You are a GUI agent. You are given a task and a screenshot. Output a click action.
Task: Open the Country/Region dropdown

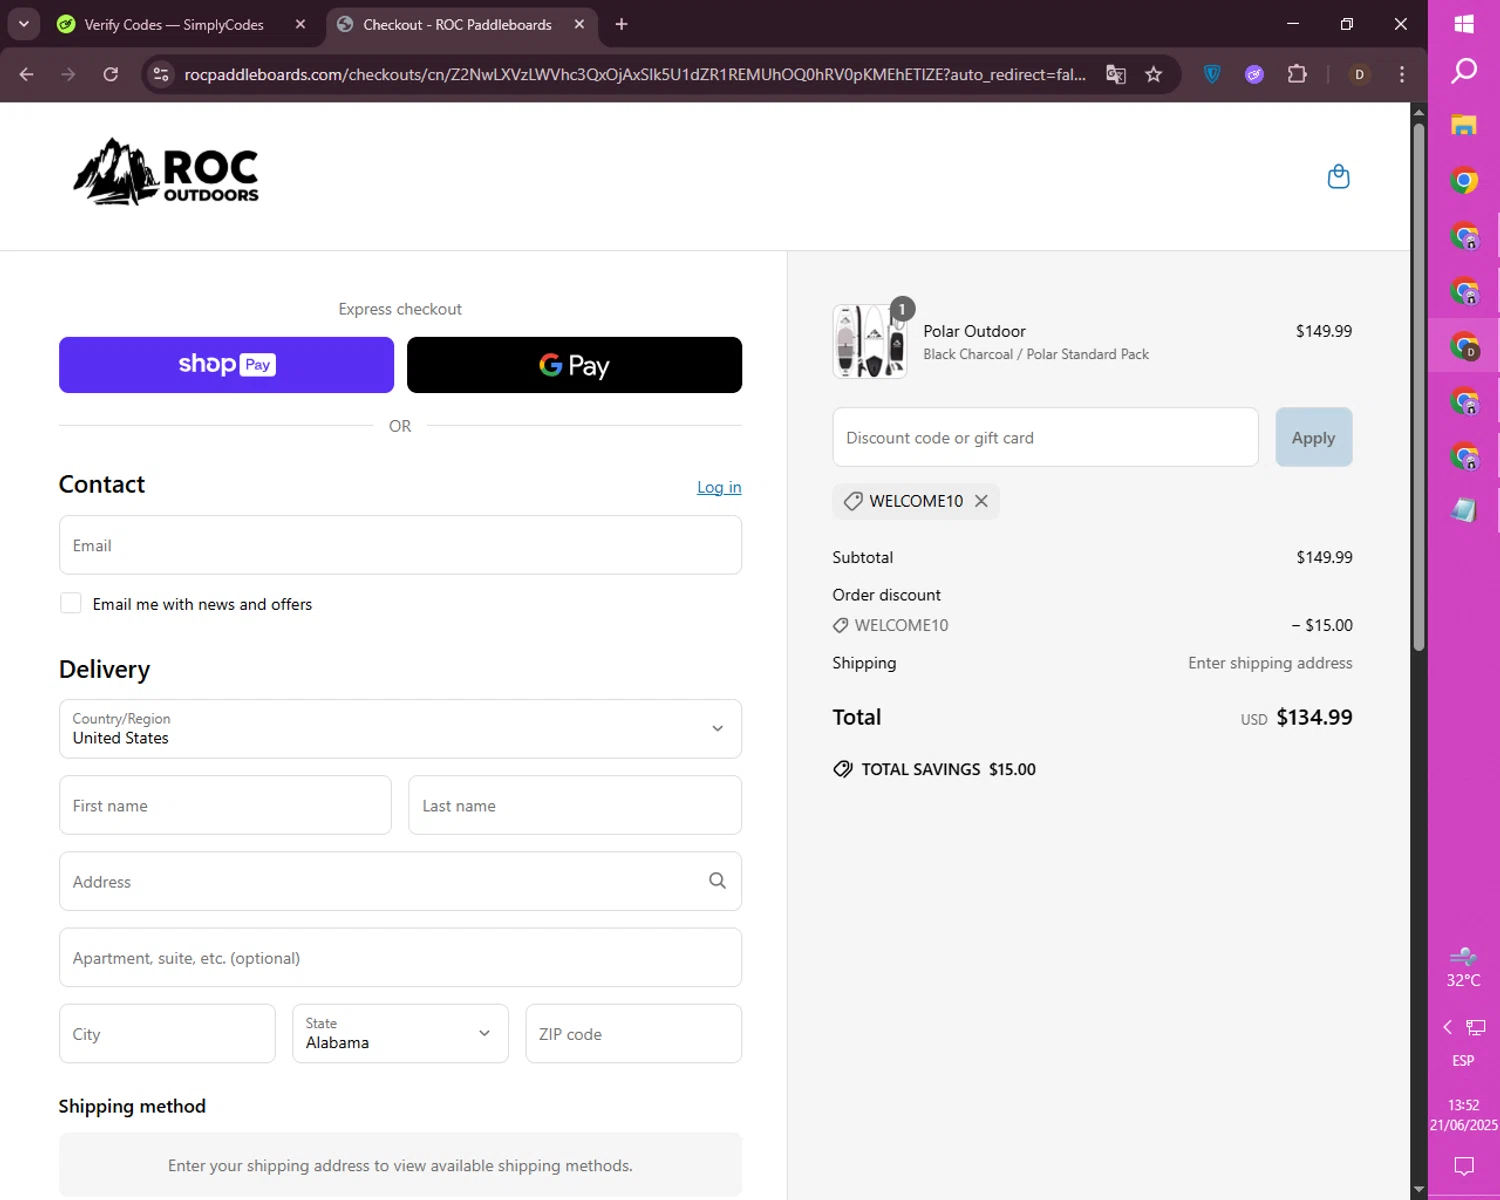click(400, 729)
